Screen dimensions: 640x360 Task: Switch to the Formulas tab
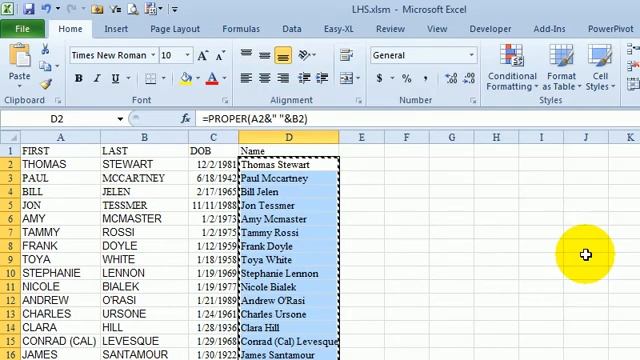(x=241, y=29)
